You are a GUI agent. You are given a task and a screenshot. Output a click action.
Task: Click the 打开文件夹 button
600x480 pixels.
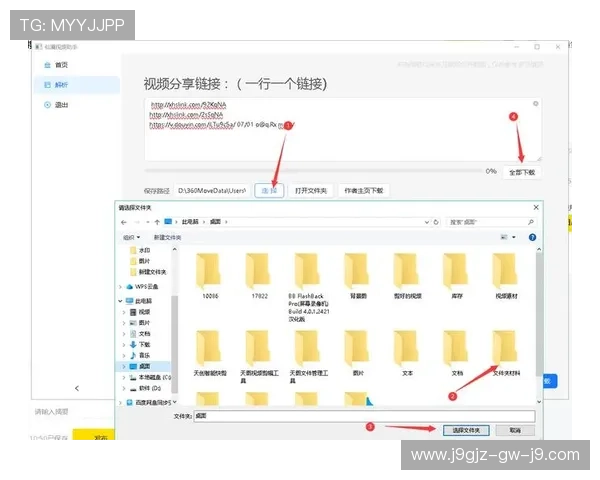[311, 191]
